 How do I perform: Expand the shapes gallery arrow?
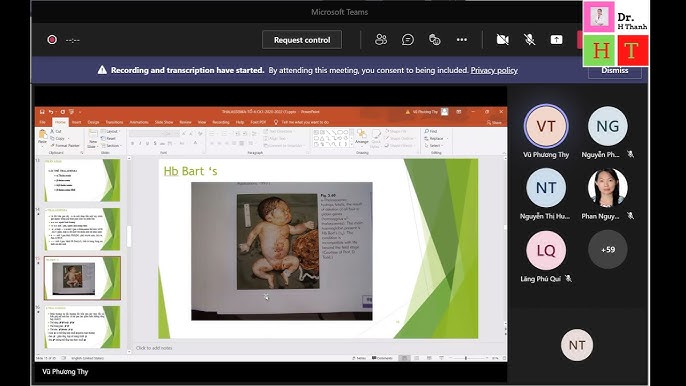click(351, 144)
